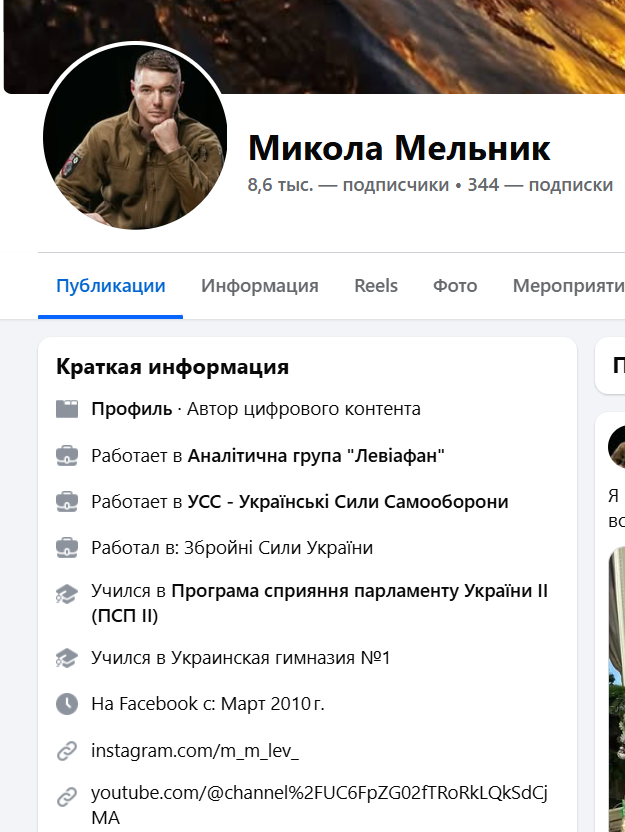Select the Фото tab
The width and height of the screenshot is (625, 832).
(455, 286)
